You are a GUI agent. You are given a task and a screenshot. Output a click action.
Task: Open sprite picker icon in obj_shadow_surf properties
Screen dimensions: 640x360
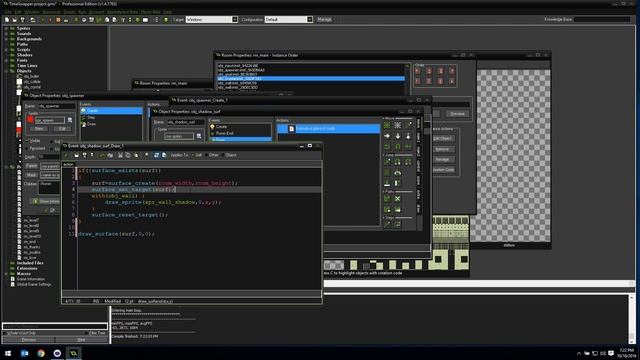coord(199,136)
